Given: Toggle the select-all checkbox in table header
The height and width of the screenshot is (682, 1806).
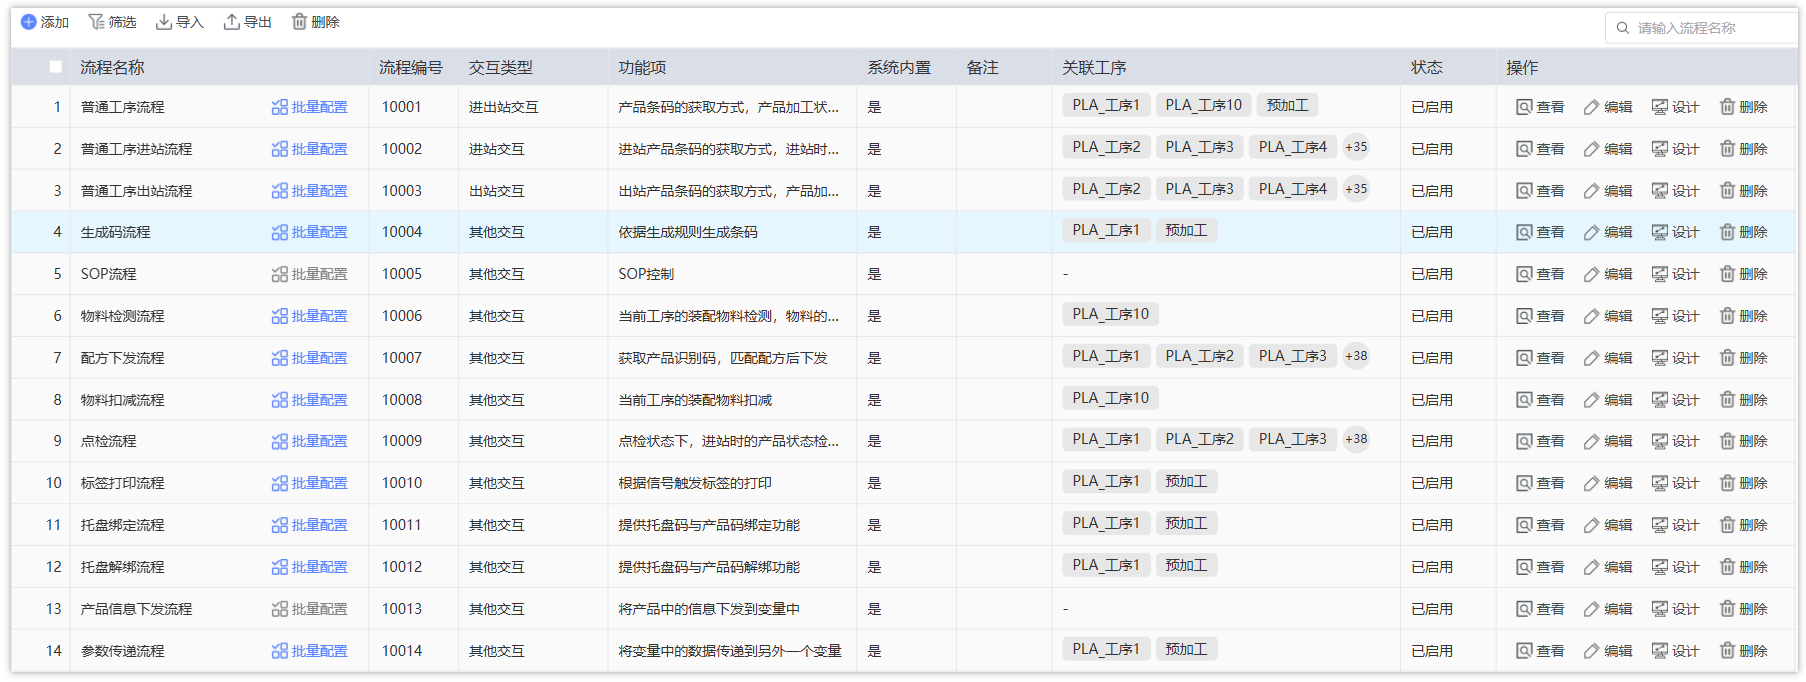Looking at the screenshot, I should tap(55, 67).
